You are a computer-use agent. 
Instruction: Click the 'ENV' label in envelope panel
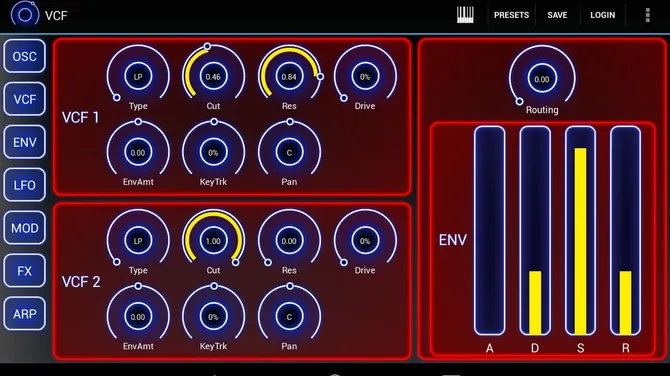[453, 240]
